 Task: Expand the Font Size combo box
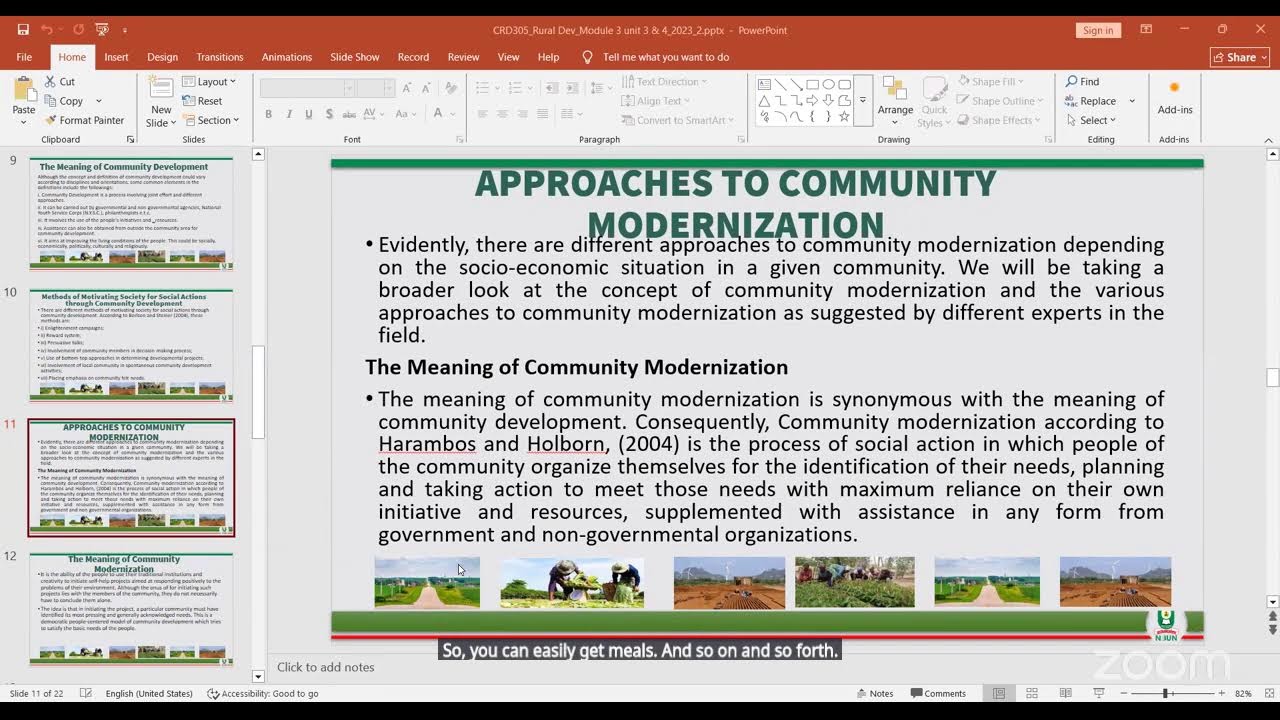(390, 88)
